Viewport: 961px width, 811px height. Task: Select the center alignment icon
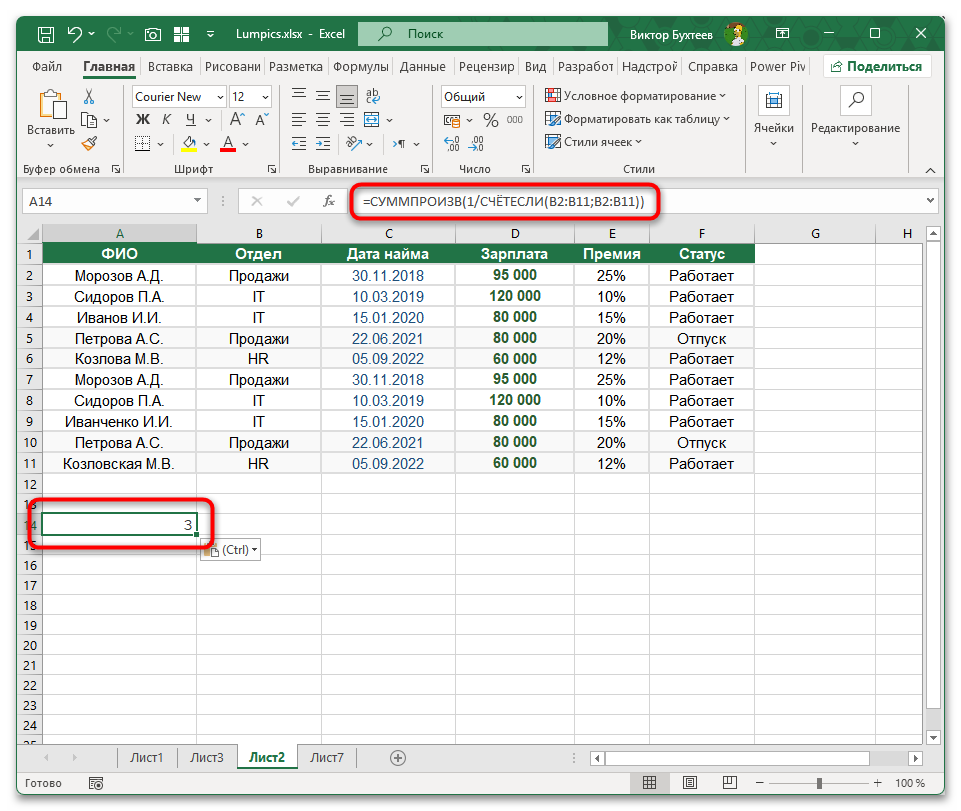pyautogui.click(x=322, y=120)
